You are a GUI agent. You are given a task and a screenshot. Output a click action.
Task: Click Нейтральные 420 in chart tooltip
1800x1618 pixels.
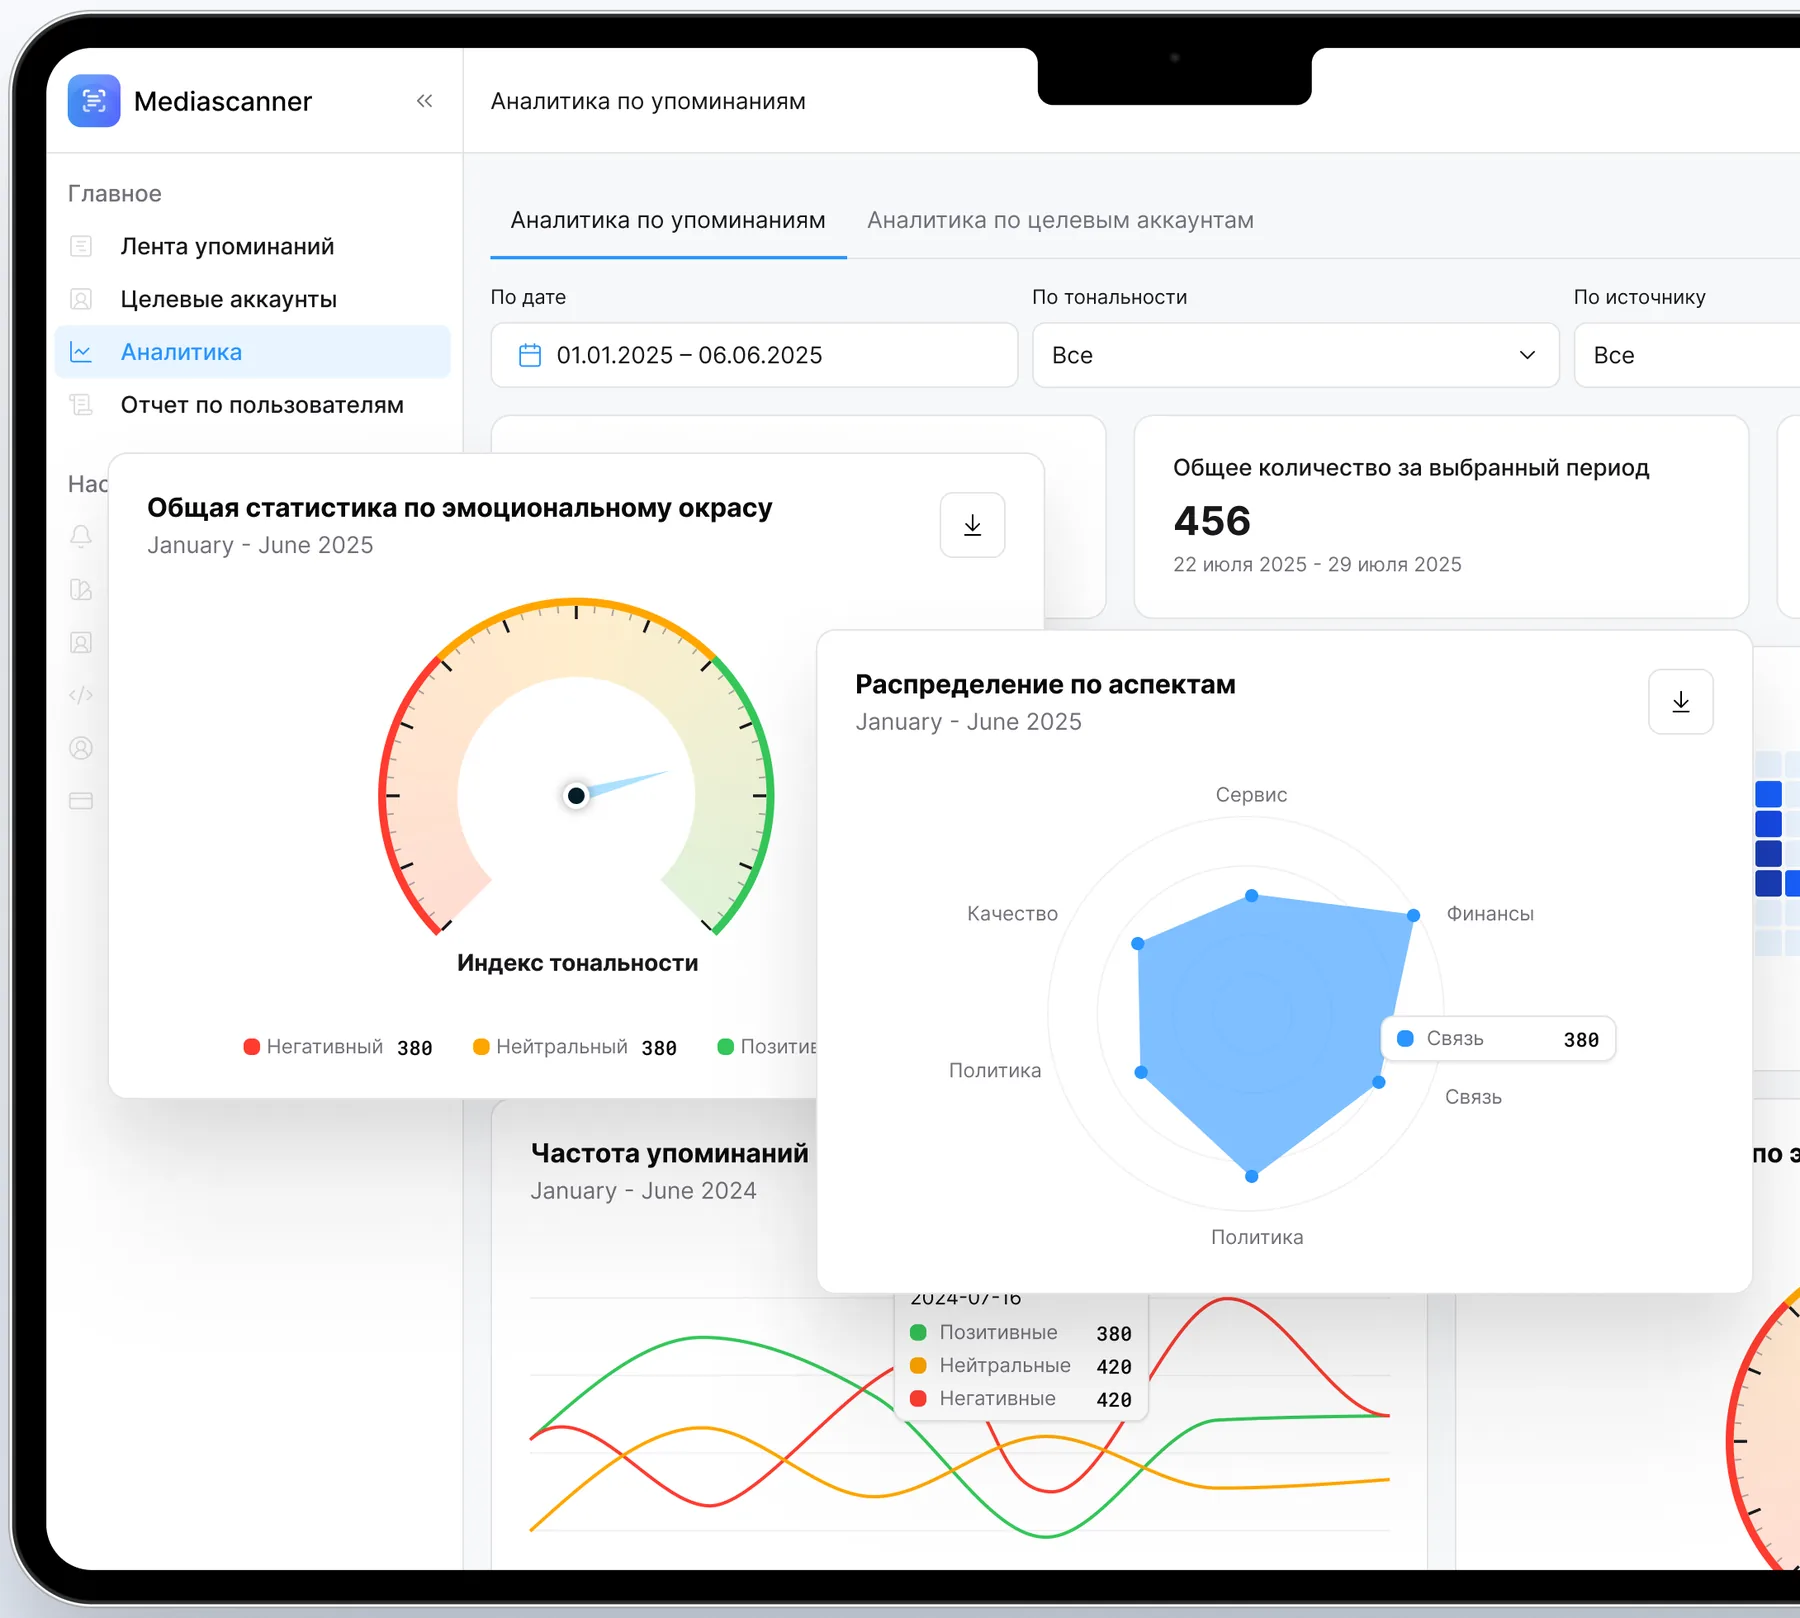(1020, 1366)
